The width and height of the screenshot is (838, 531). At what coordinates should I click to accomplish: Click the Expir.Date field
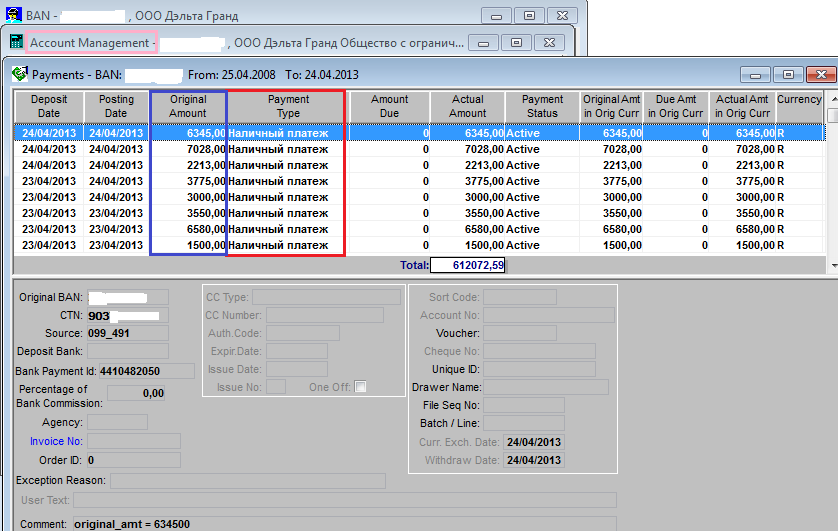tap(297, 351)
